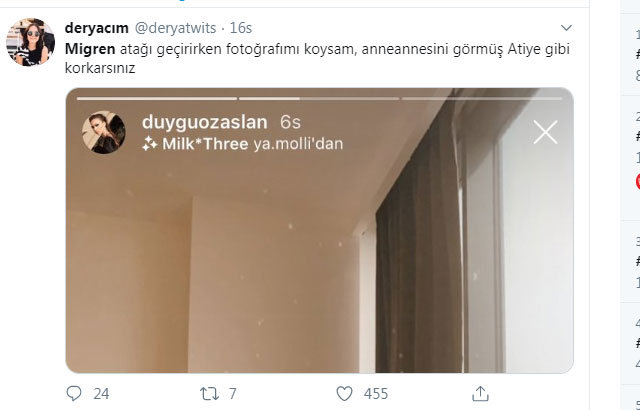Image resolution: width=640 pixels, height=410 pixels.
Task: Open the share upload arrow icon
Action: (x=480, y=394)
